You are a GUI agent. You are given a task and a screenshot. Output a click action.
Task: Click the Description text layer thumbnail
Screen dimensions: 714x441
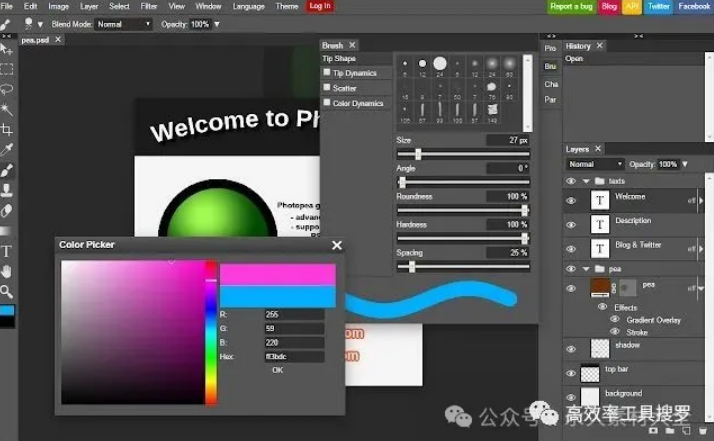[x=600, y=224]
